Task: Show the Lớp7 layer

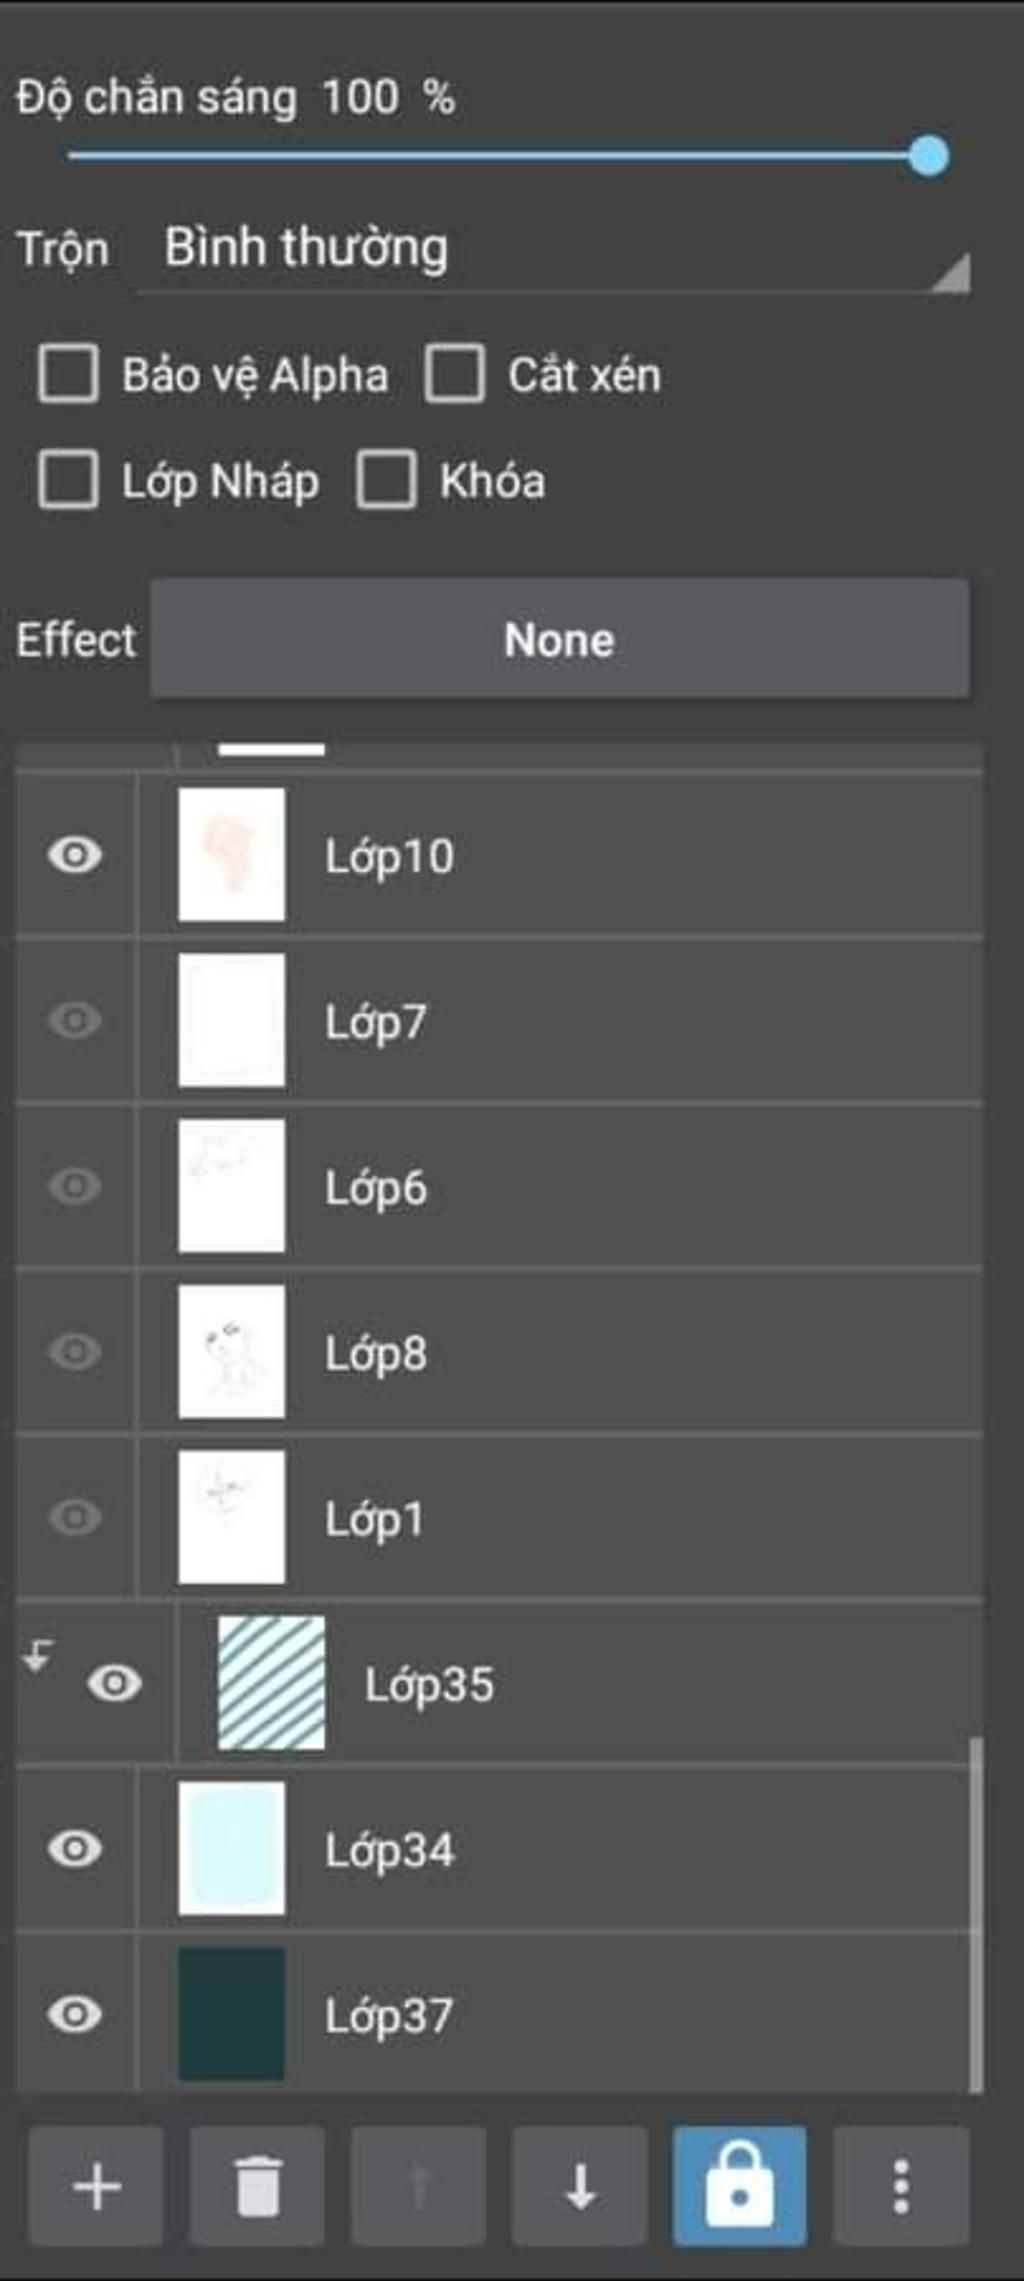Action: [75, 1020]
